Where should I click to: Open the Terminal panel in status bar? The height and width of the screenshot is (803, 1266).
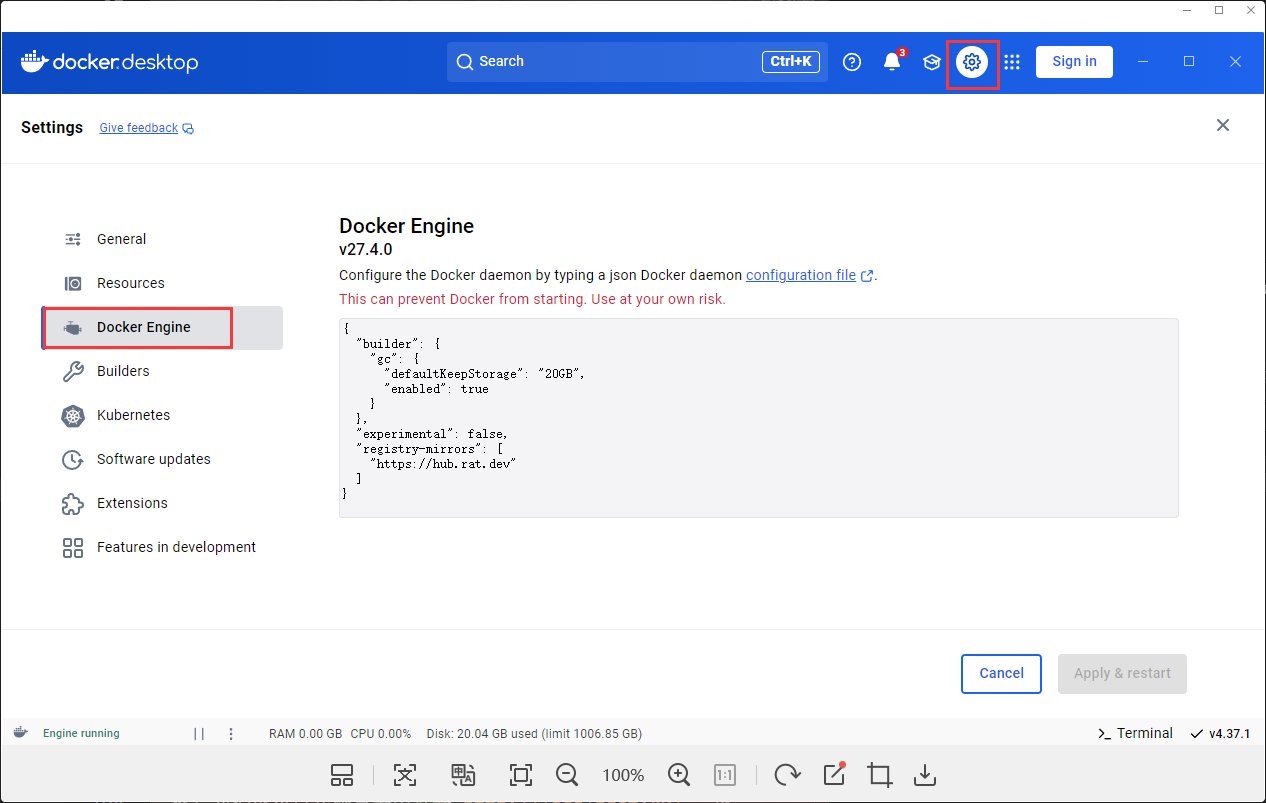point(1135,733)
